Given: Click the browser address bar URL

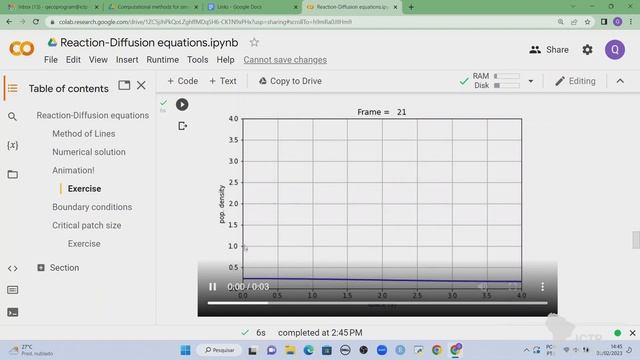Looking at the screenshot, I should click(x=205, y=22).
